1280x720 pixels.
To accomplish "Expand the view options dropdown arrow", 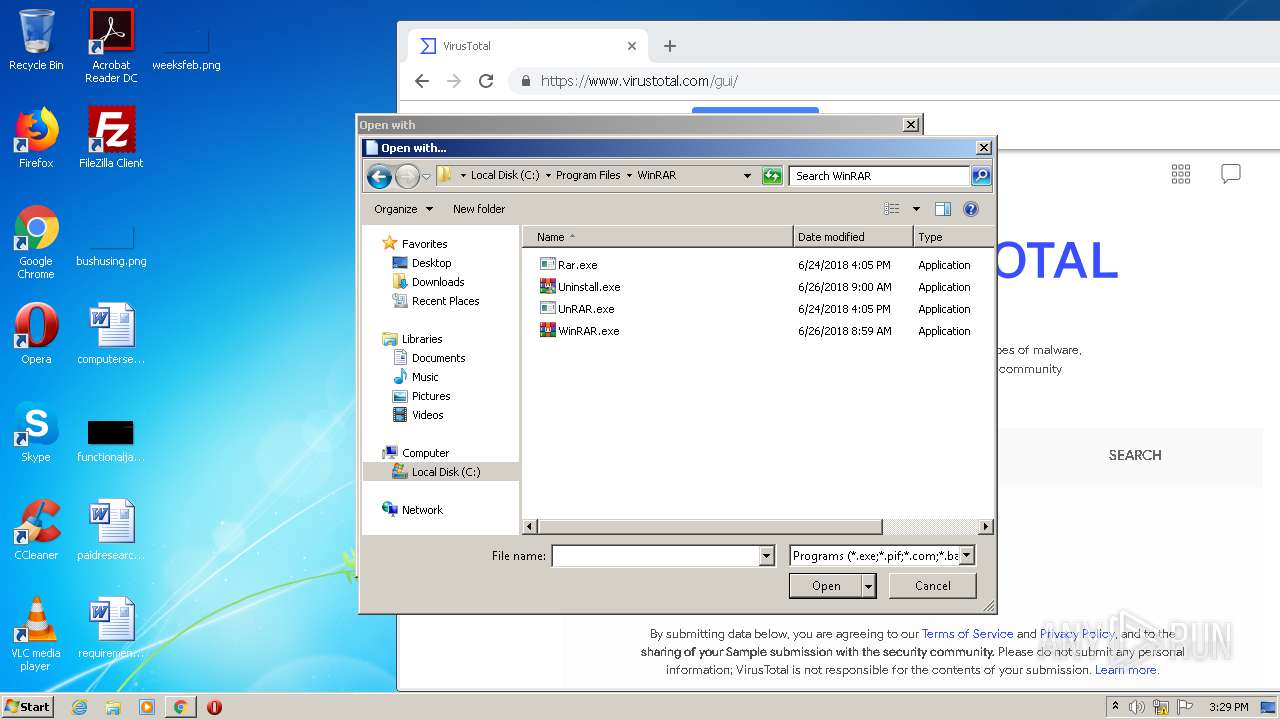I will point(915,209).
